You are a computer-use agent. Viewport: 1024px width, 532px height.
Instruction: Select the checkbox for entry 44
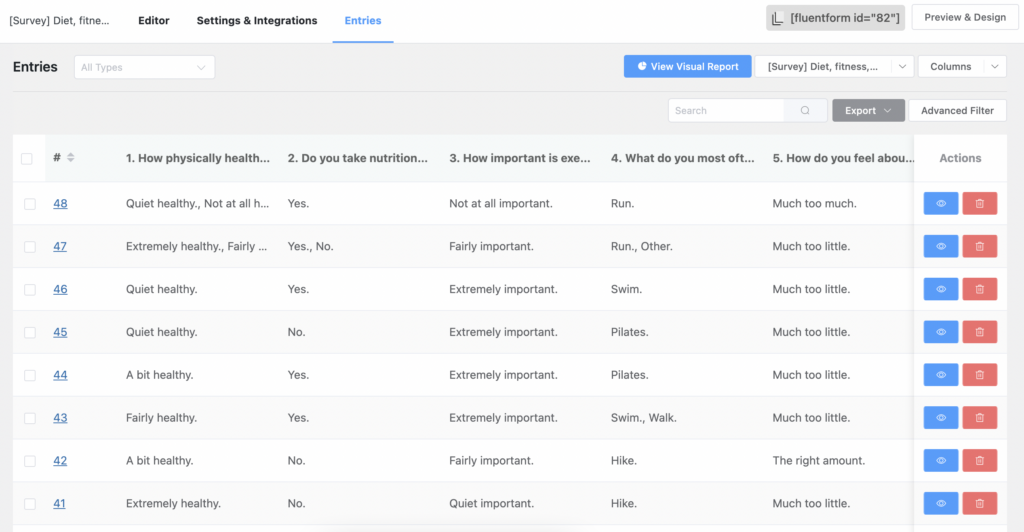click(x=29, y=376)
